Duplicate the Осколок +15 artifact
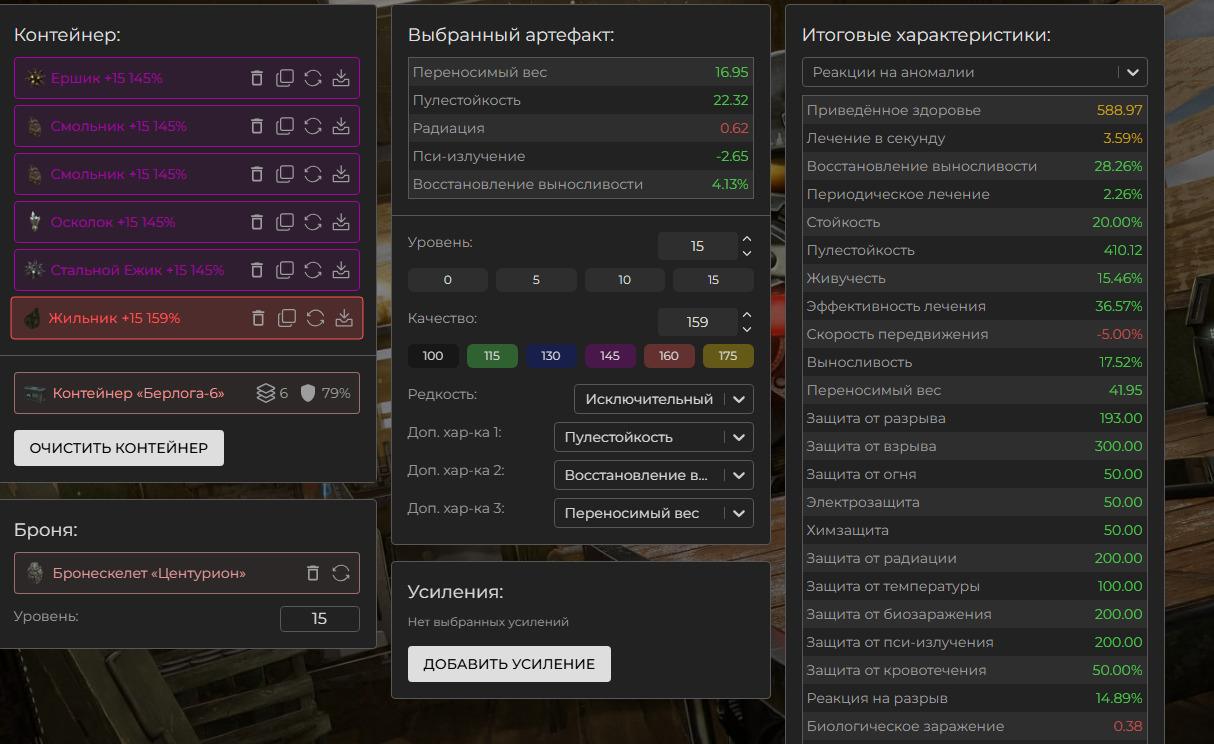This screenshot has width=1214, height=744. (285, 222)
